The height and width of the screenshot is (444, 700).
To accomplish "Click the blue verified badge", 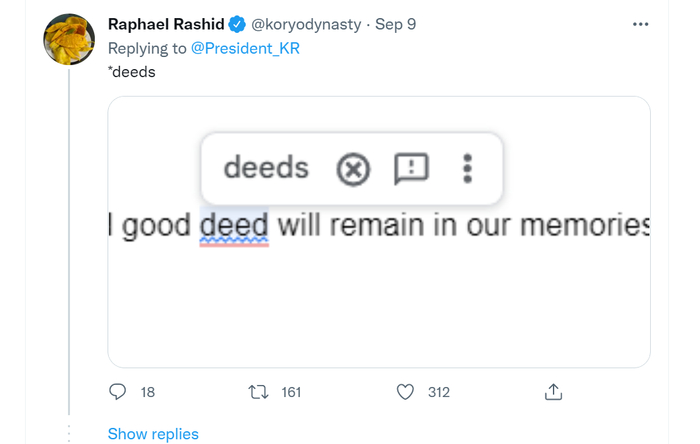I will [239, 24].
